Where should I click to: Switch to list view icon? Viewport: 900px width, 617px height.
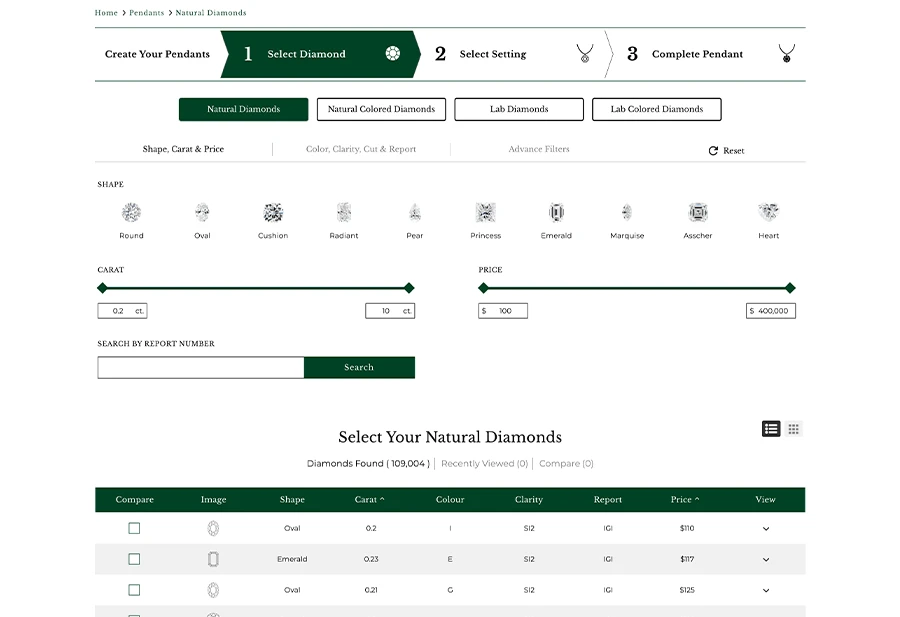pyautogui.click(x=771, y=429)
